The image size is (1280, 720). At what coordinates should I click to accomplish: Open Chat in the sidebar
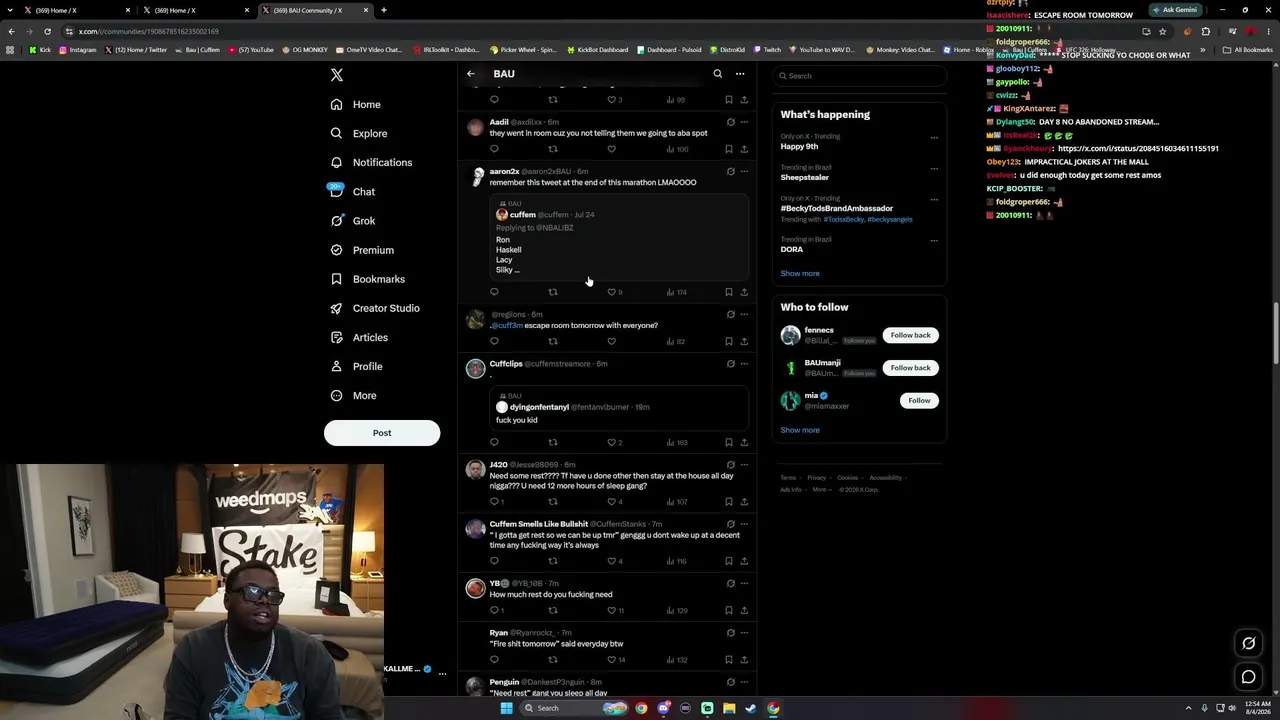point(352,191)
